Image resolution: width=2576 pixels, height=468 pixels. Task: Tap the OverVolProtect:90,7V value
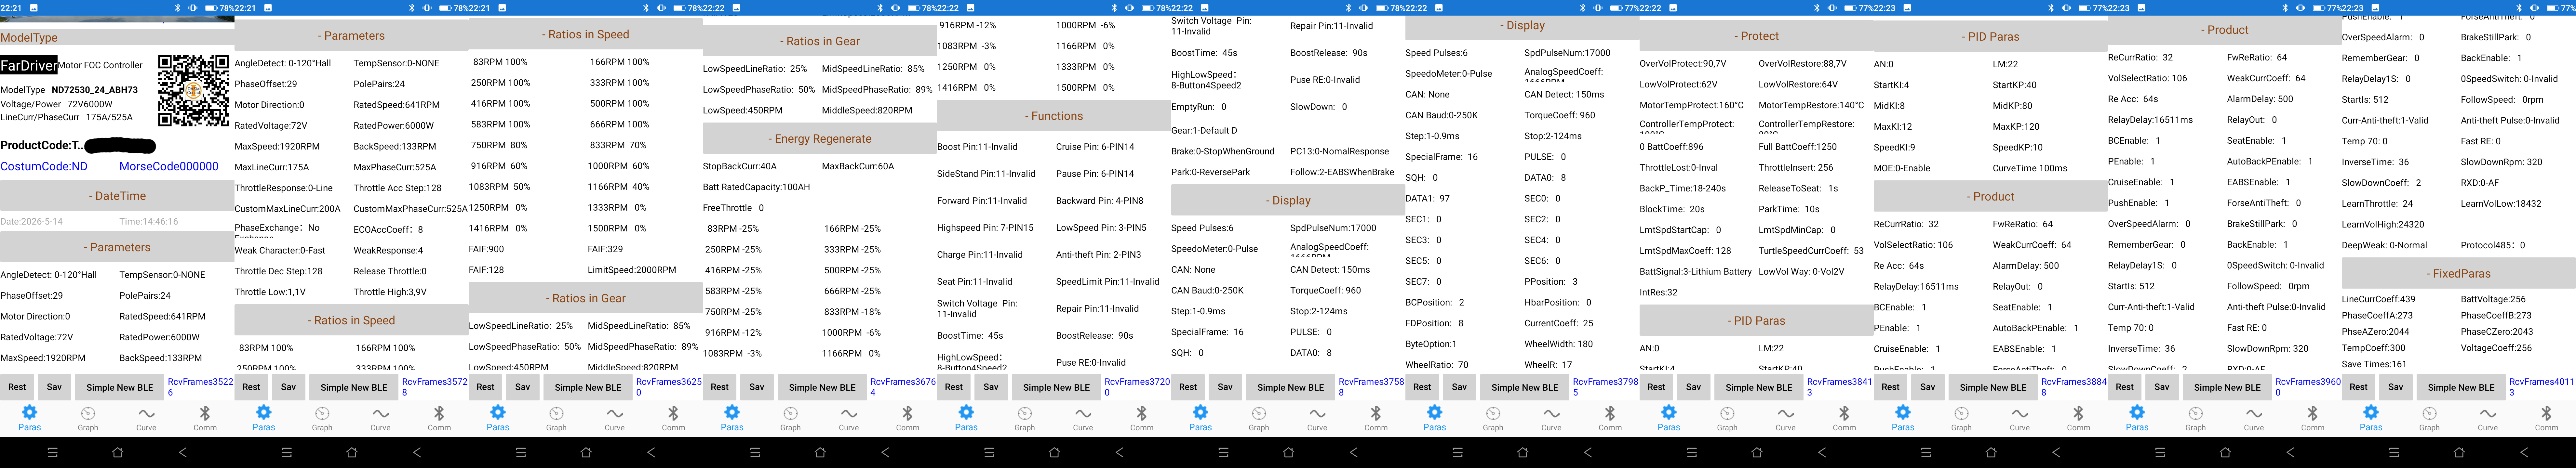[x=1683, y=64]
